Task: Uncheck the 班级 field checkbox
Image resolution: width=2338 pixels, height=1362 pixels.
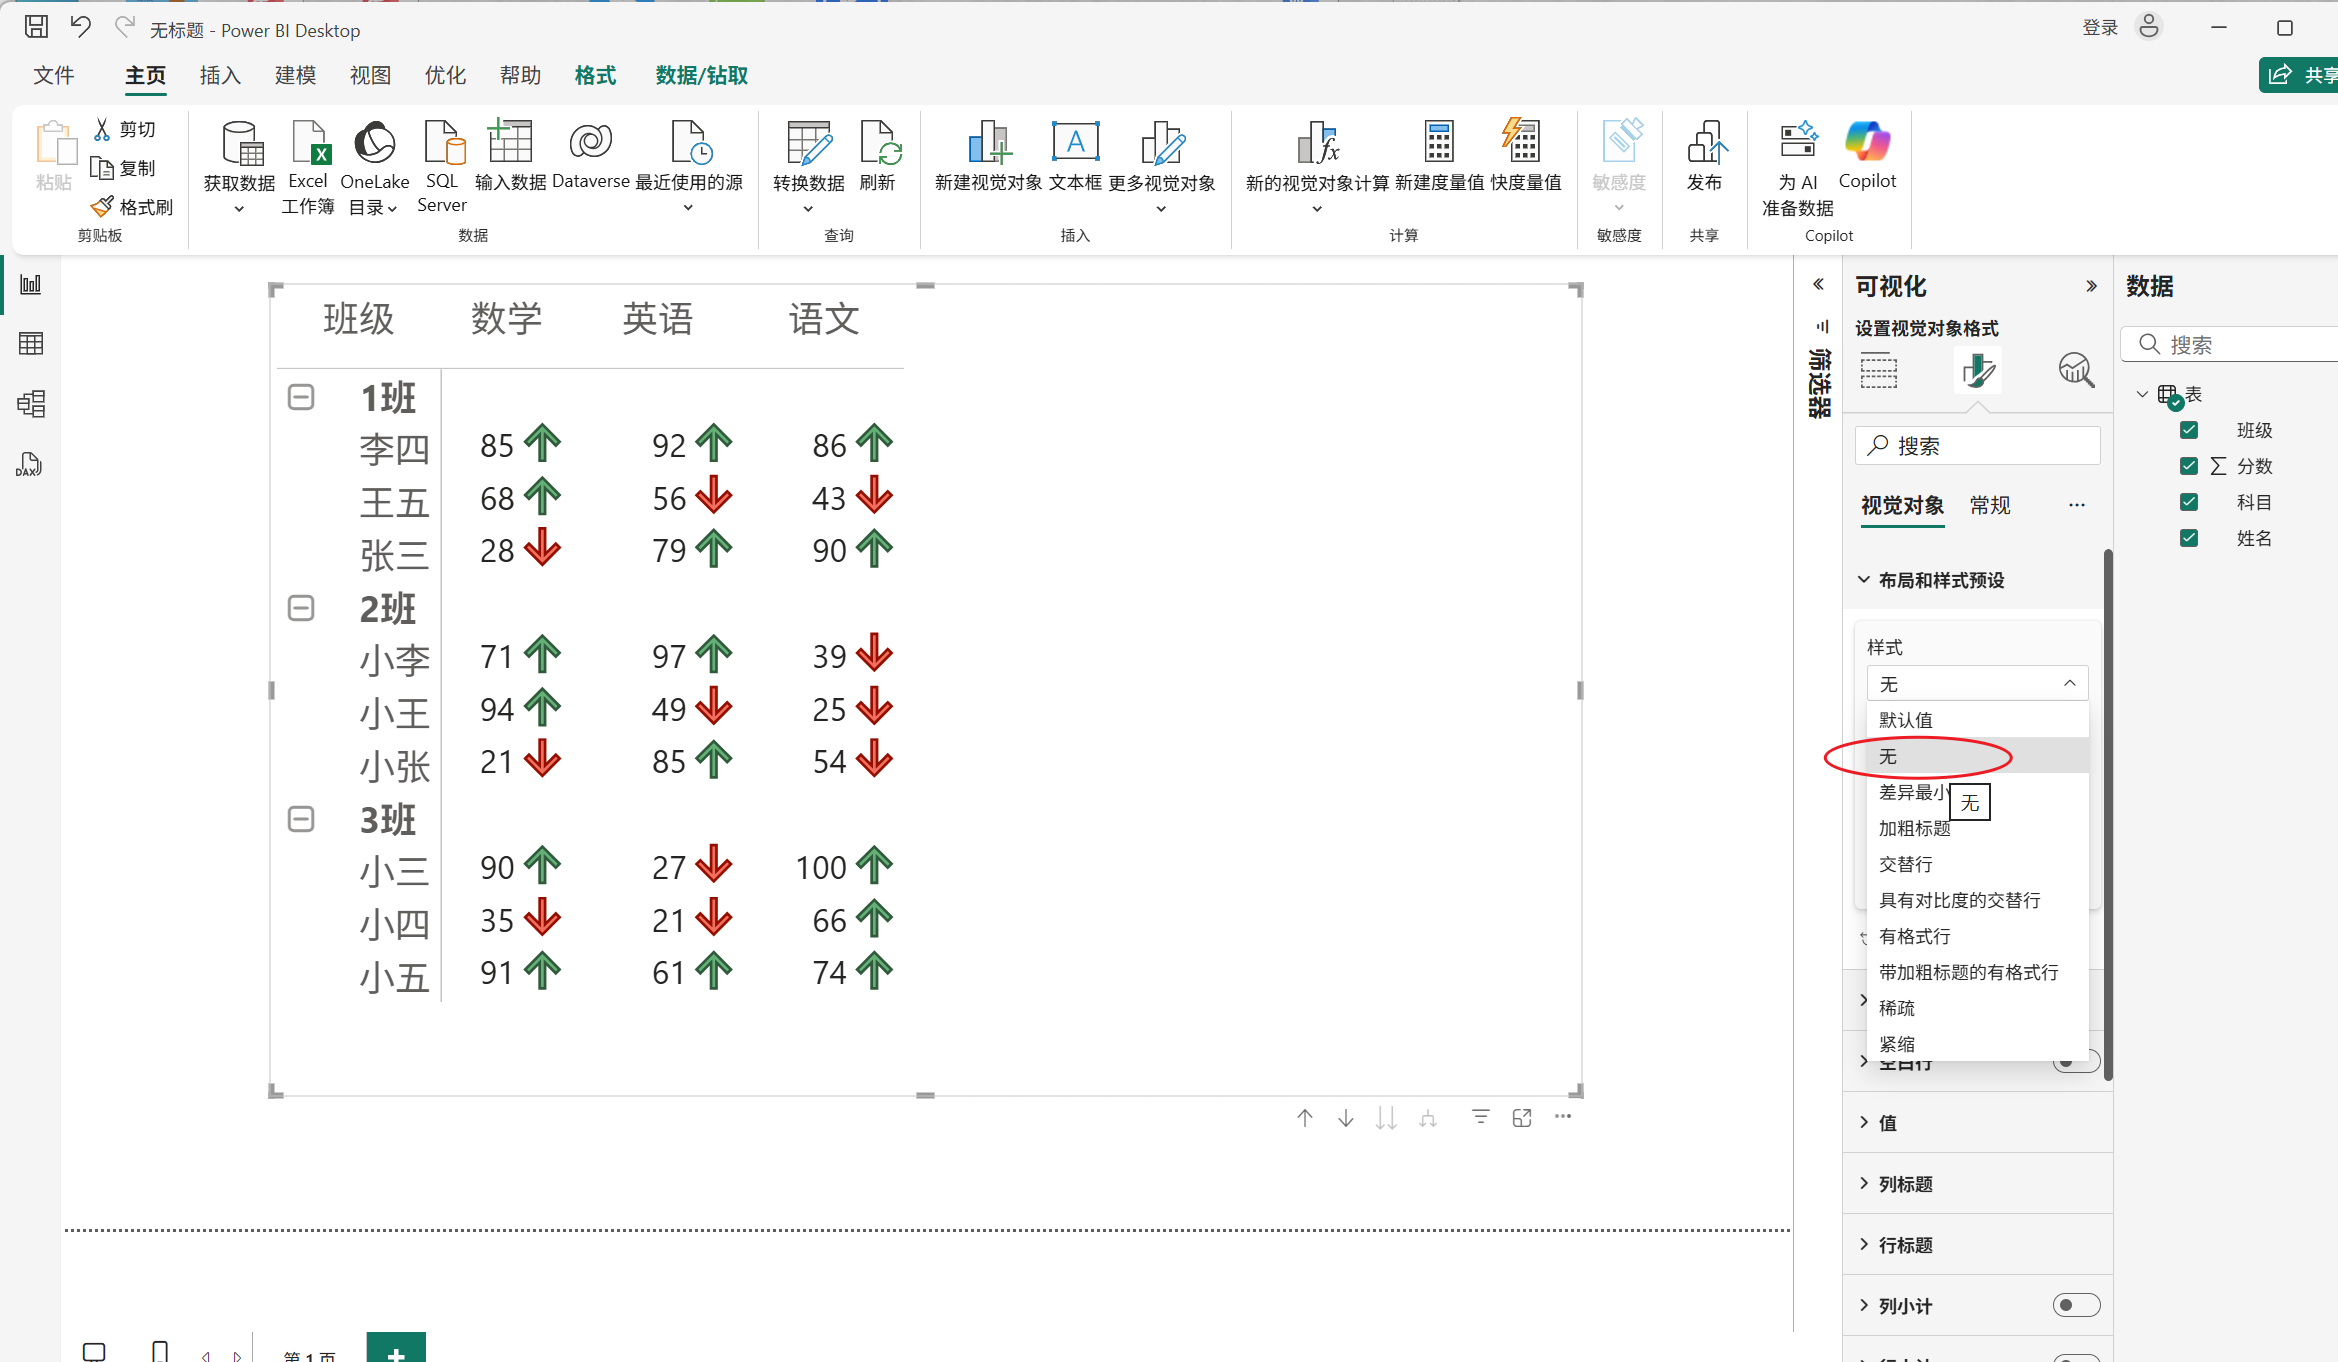Action: pyautogui.click(x=2189, y=430)
